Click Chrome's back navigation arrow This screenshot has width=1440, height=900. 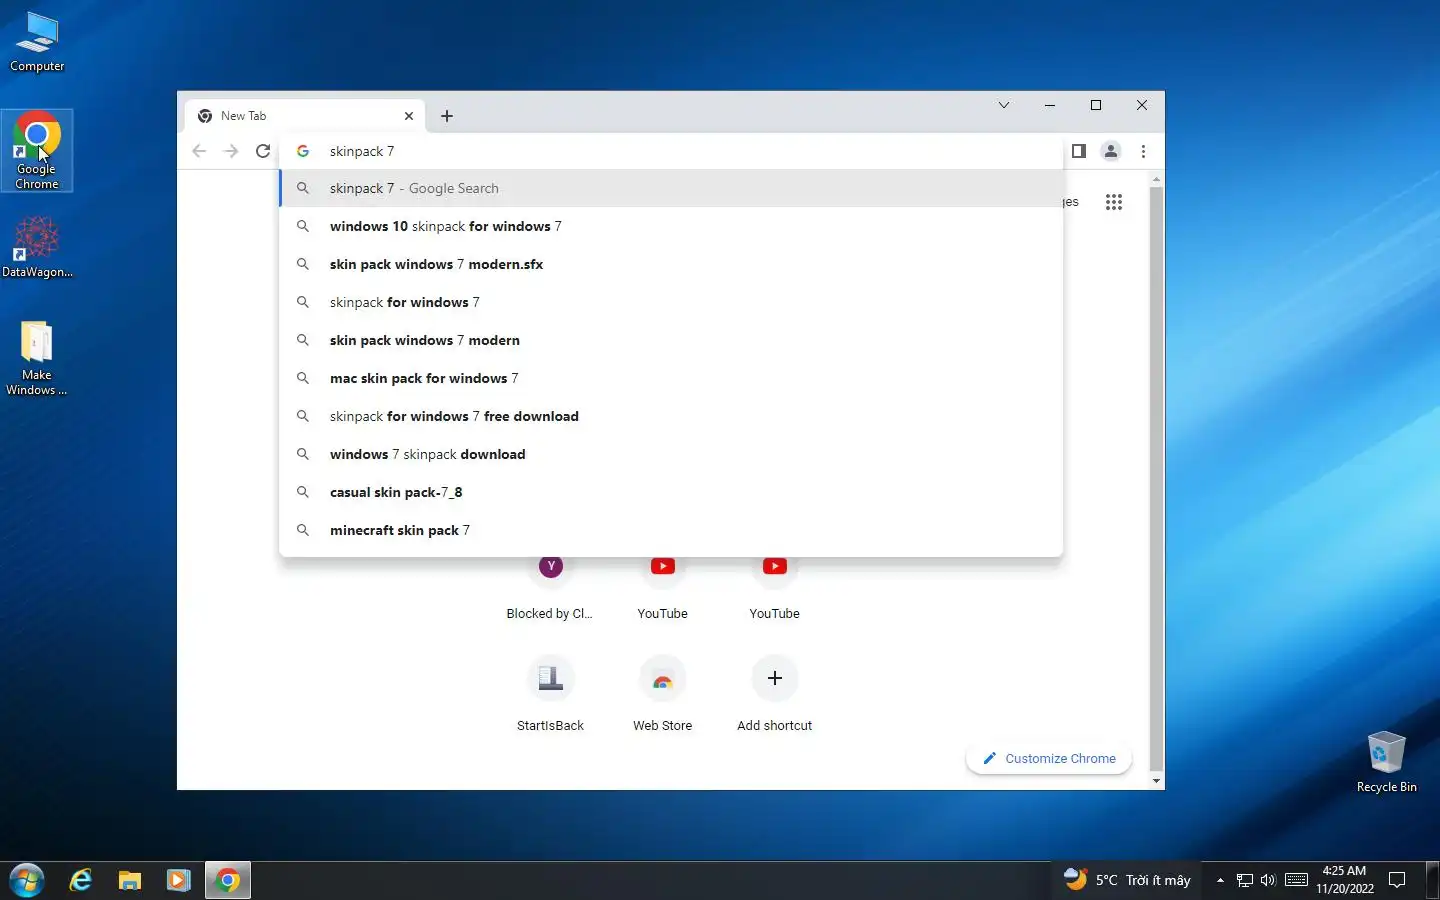[199, 151]
